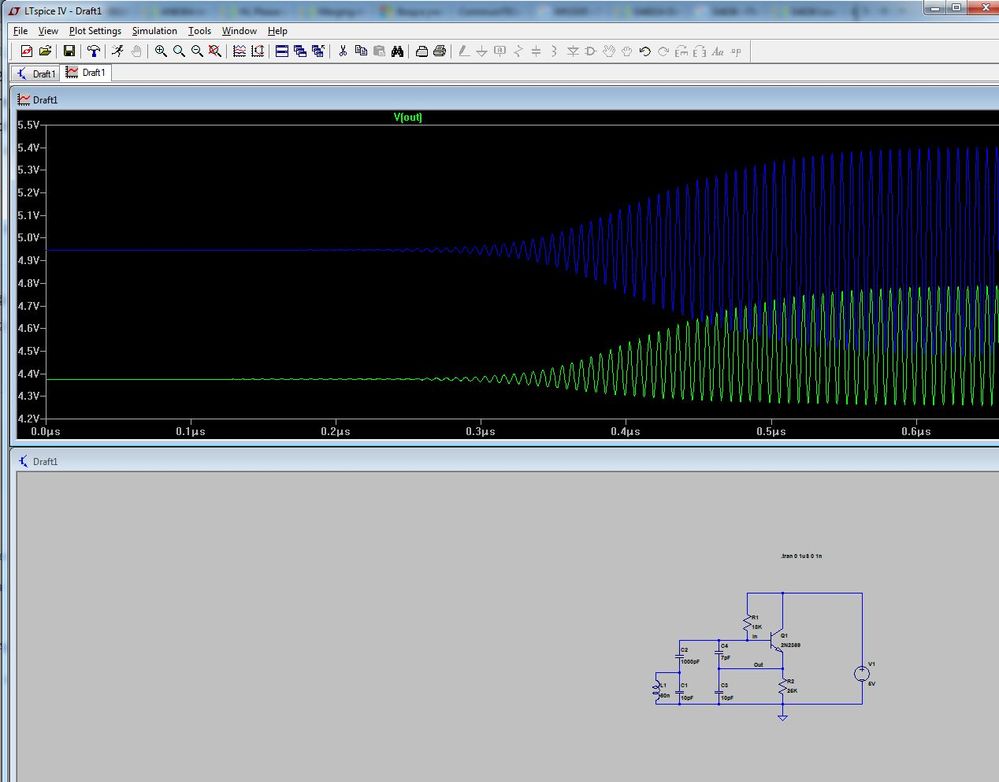The image size is (999, 782).
Task: Open the Window menu
Action: (239, 31)
